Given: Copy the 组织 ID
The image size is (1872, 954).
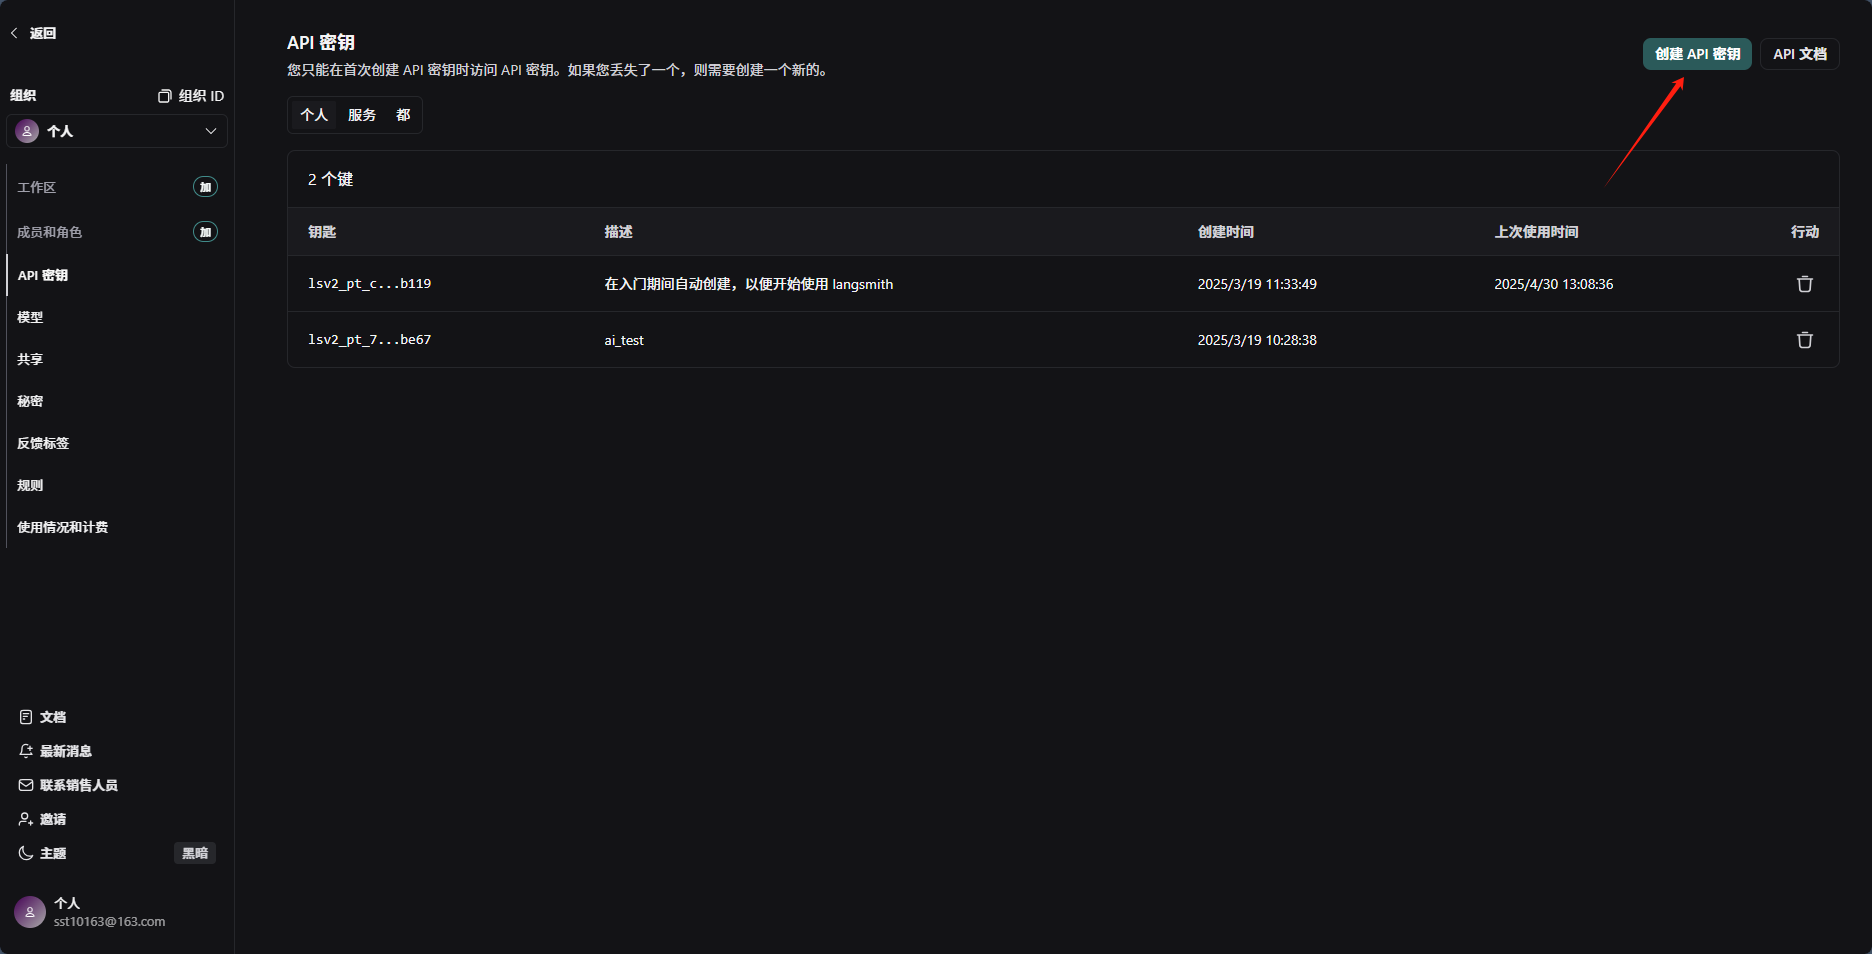Looking at the screenshot, I should click(190, 95).
